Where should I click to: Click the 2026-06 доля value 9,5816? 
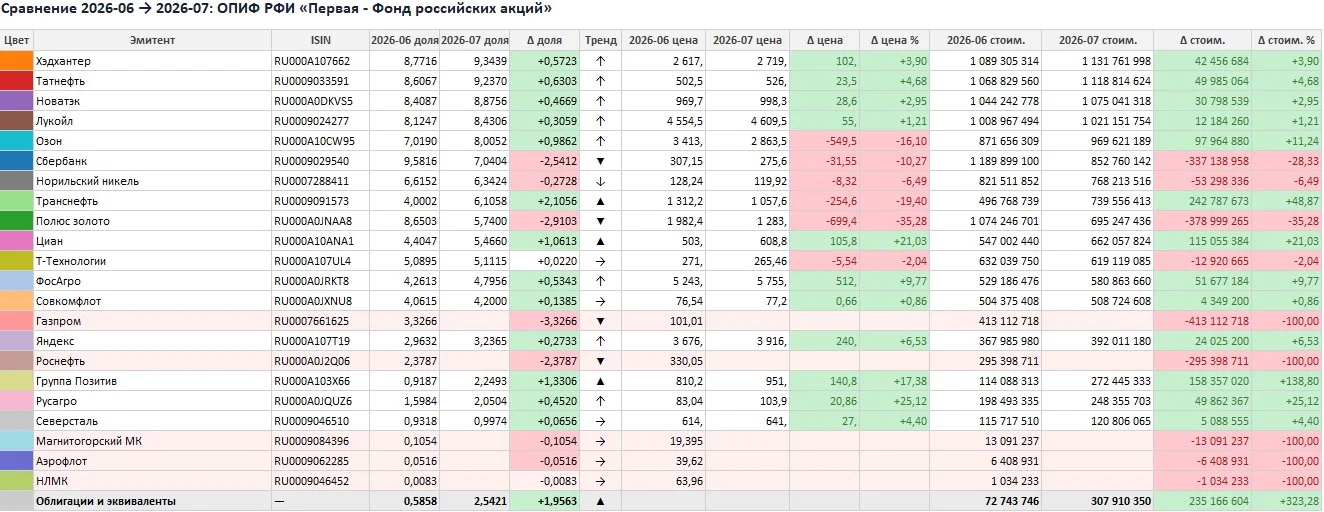pyautogui.click(x=419, y=161)
